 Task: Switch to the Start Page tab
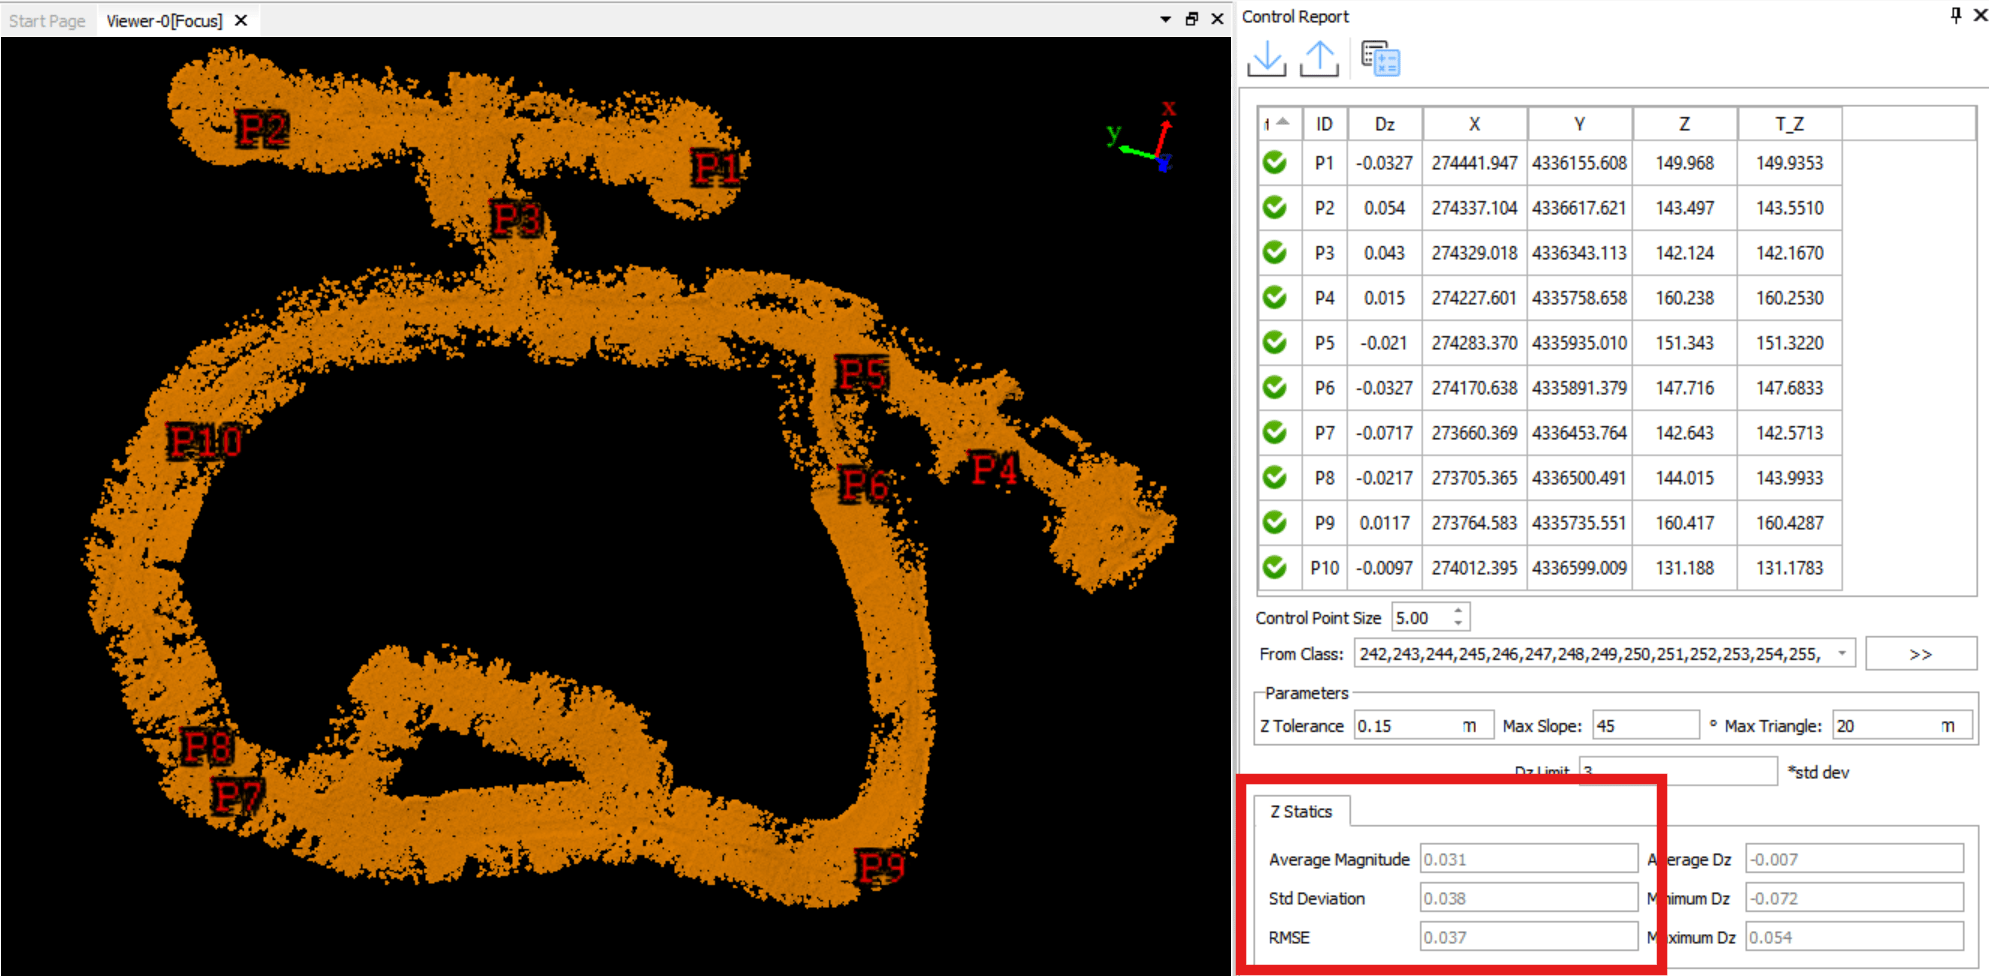coord(45,18)
